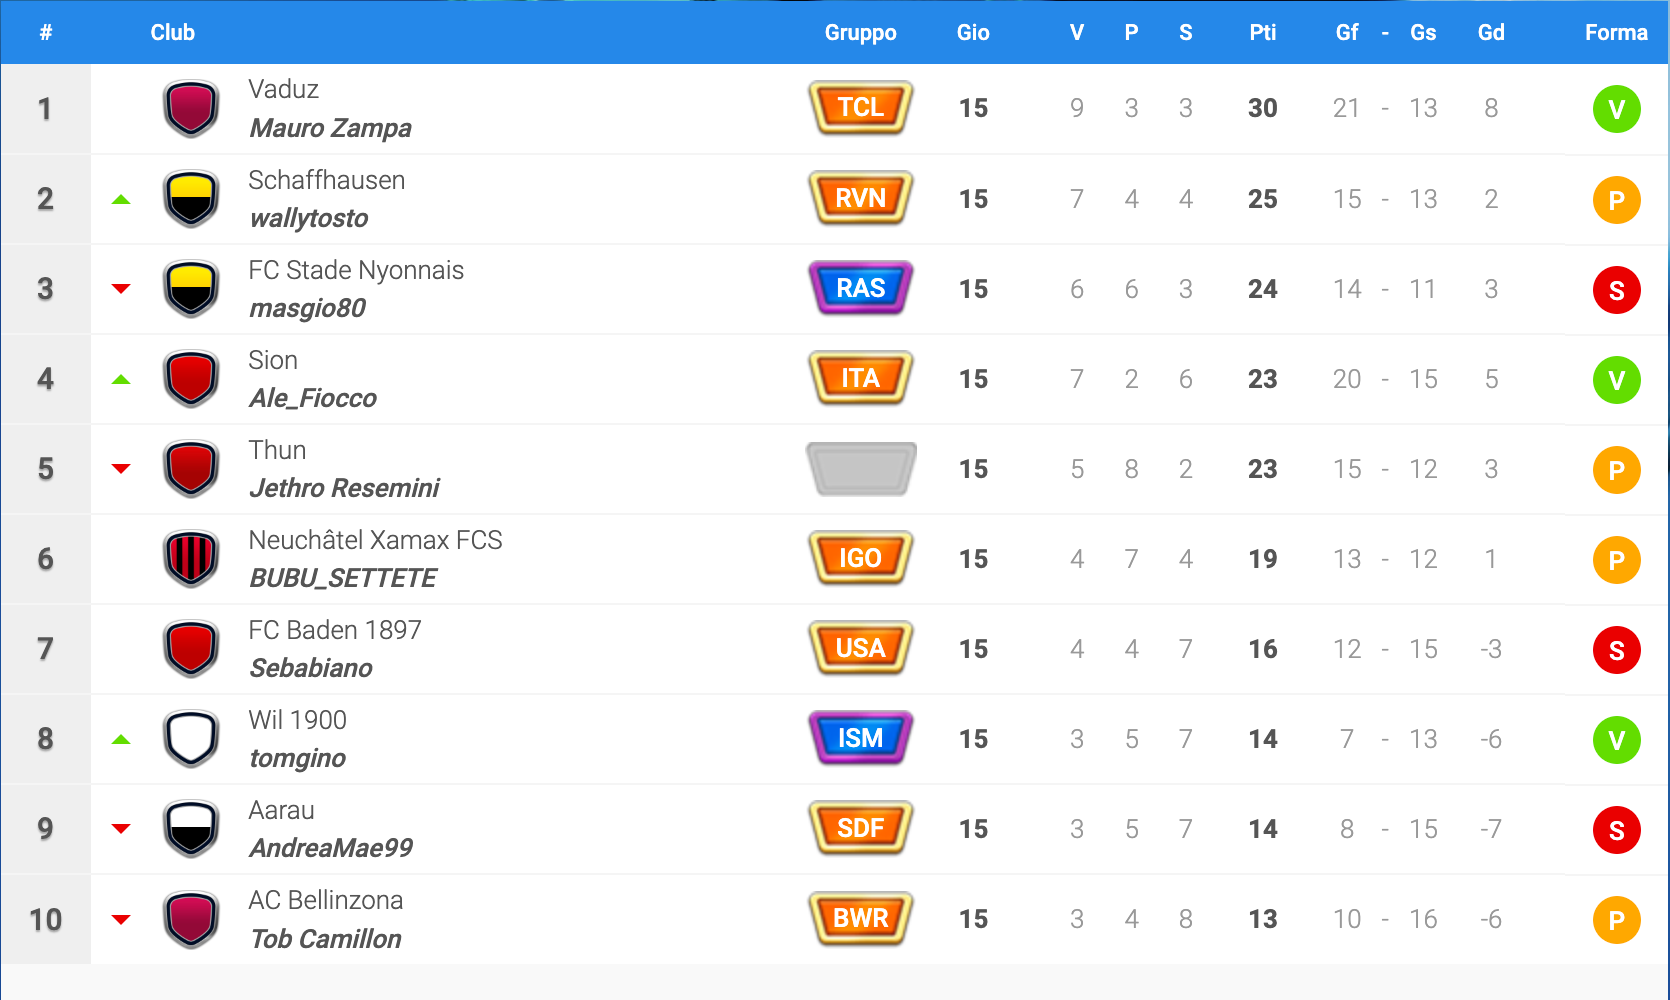The width and height of the screenshot is (1670, 1000).
Task: Click FC Stade Nyonnais red S form indicator
Action: coord(1616,290)
